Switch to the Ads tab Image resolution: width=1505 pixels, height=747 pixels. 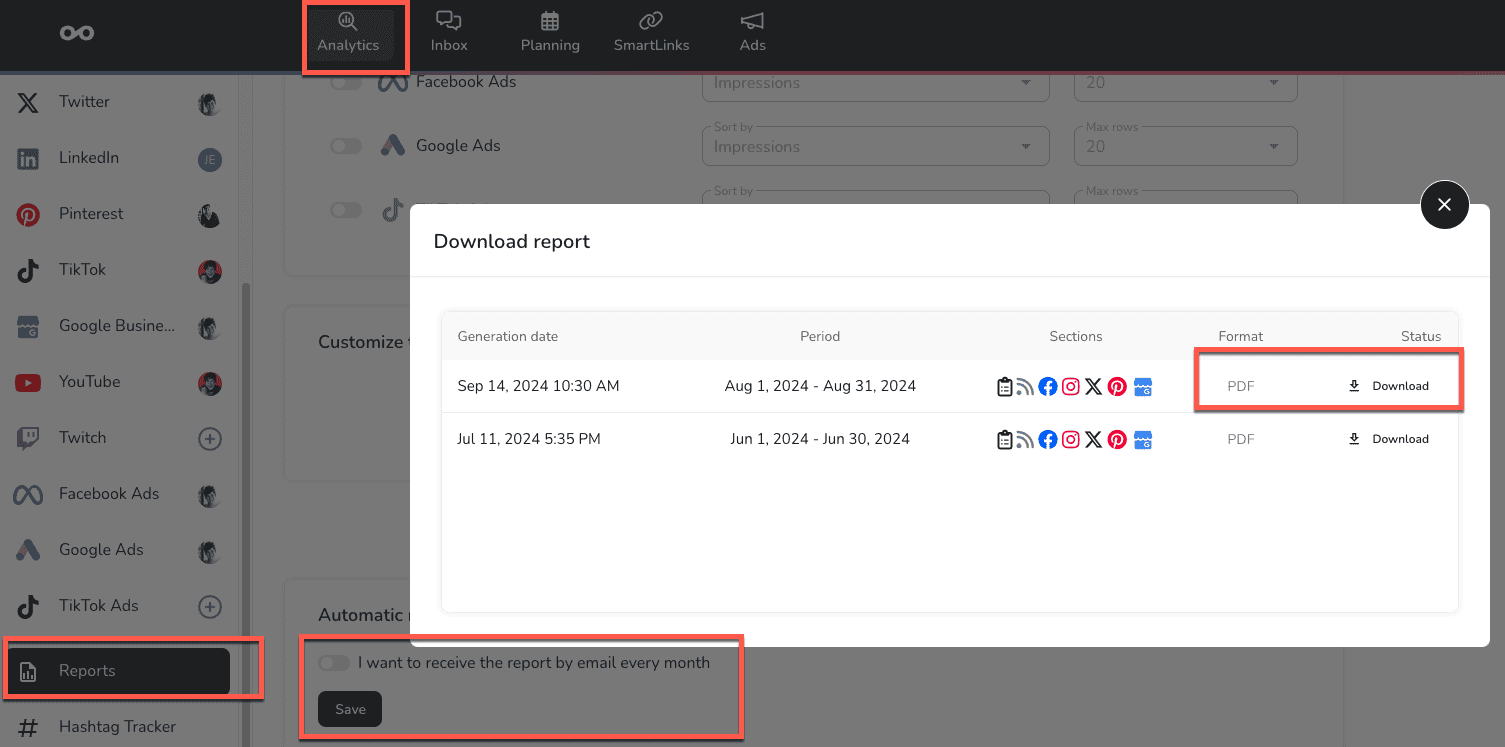(752, 33)
